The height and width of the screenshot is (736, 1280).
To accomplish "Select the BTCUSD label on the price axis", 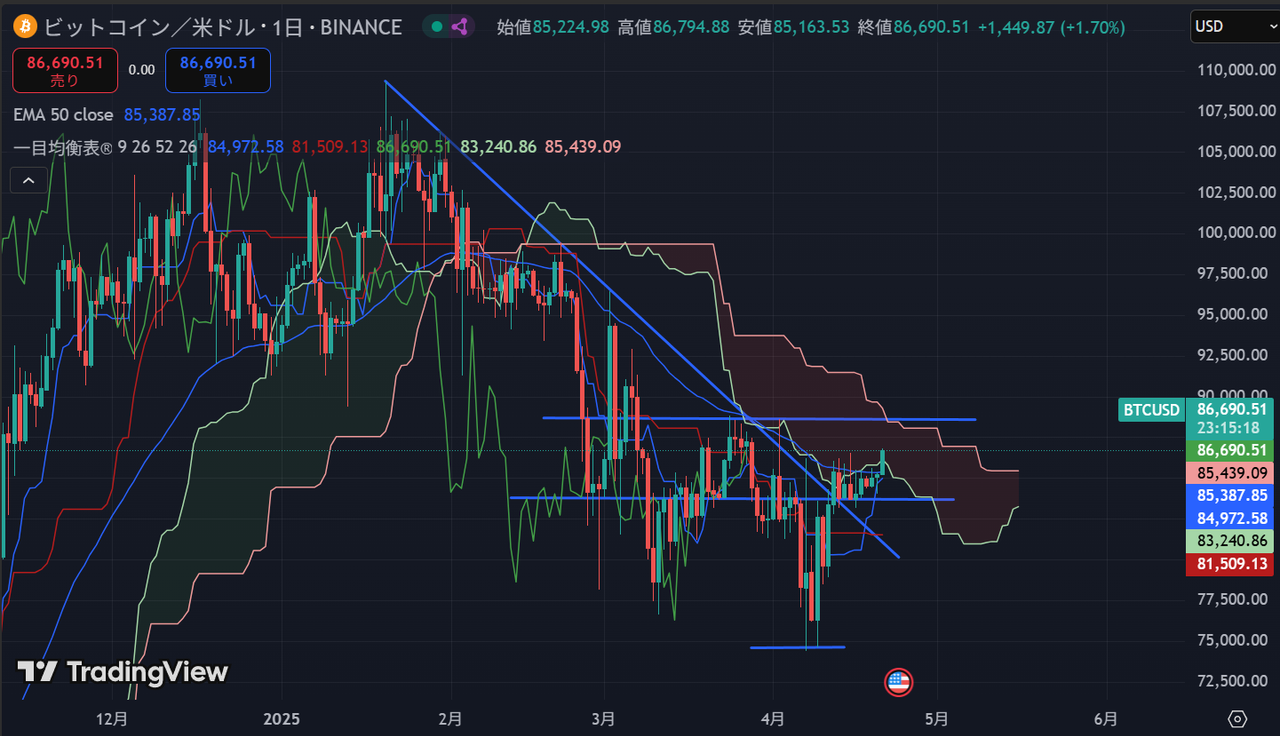I will point(1150,410).
